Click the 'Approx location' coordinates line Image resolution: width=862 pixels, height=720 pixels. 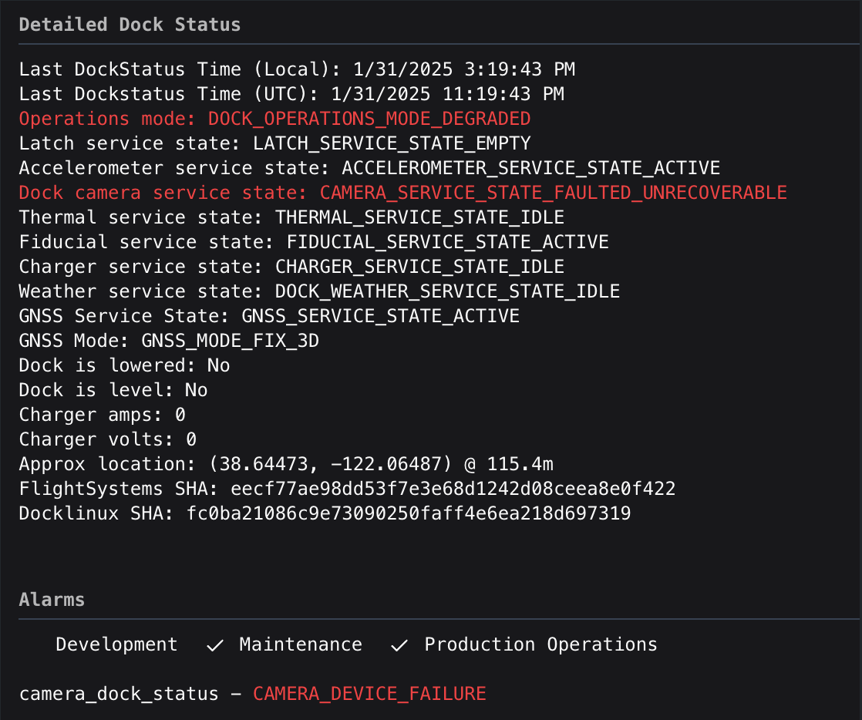[286, 464]
